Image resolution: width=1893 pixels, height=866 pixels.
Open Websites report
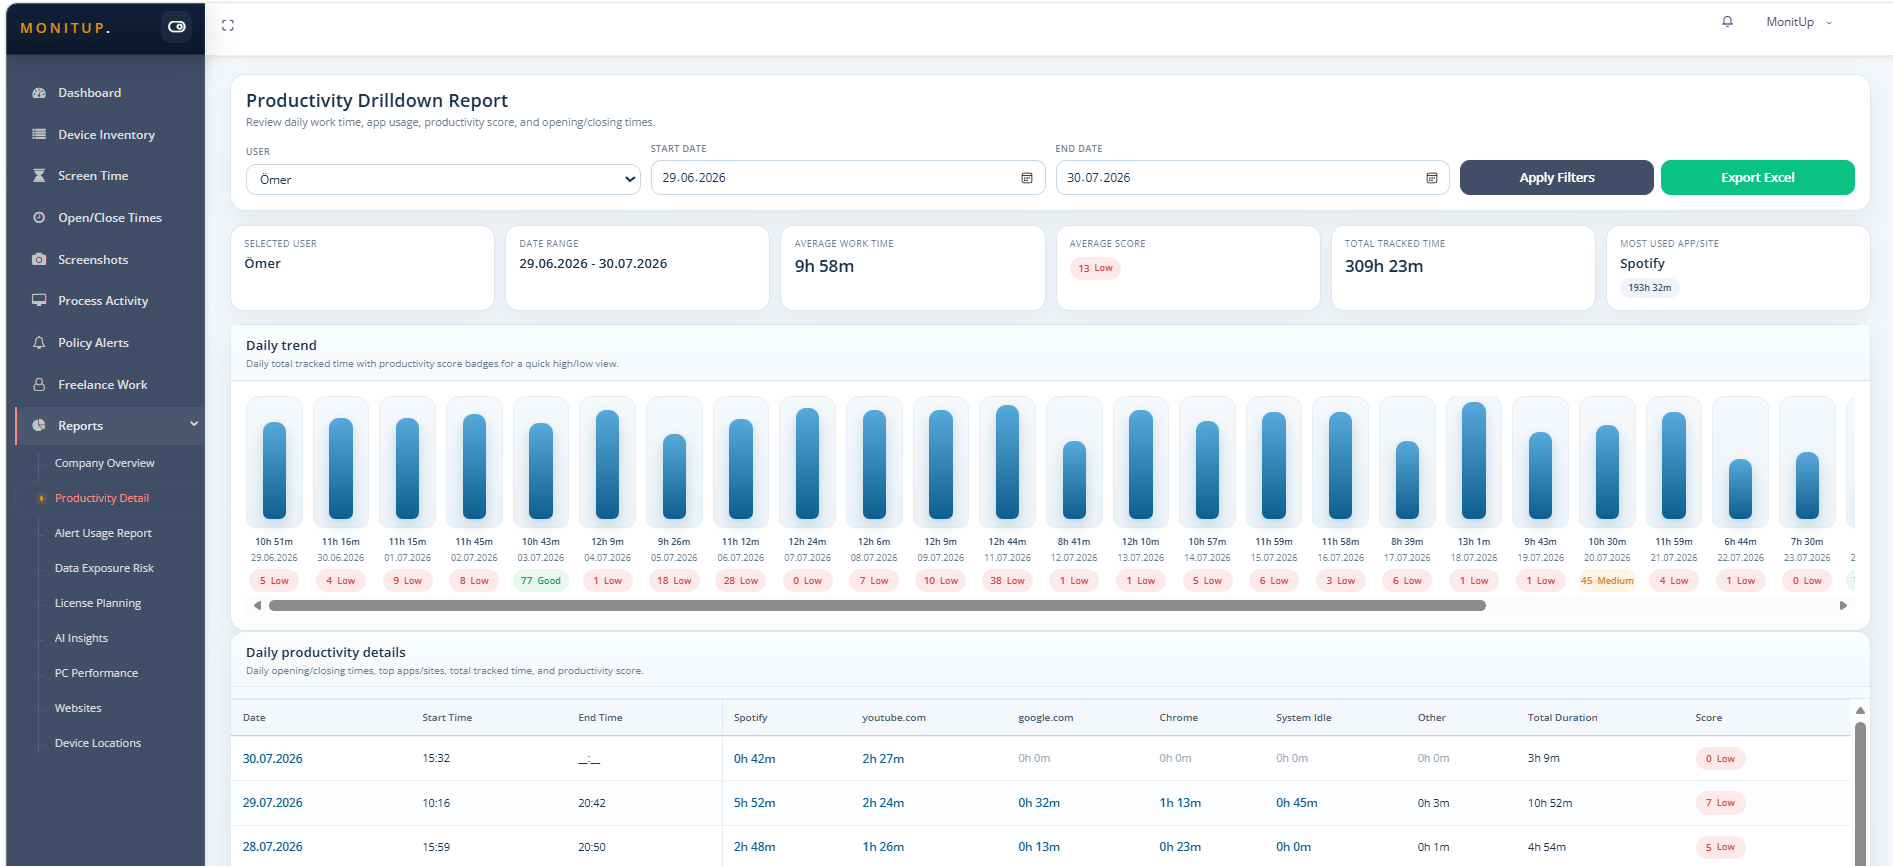point(78,708)
